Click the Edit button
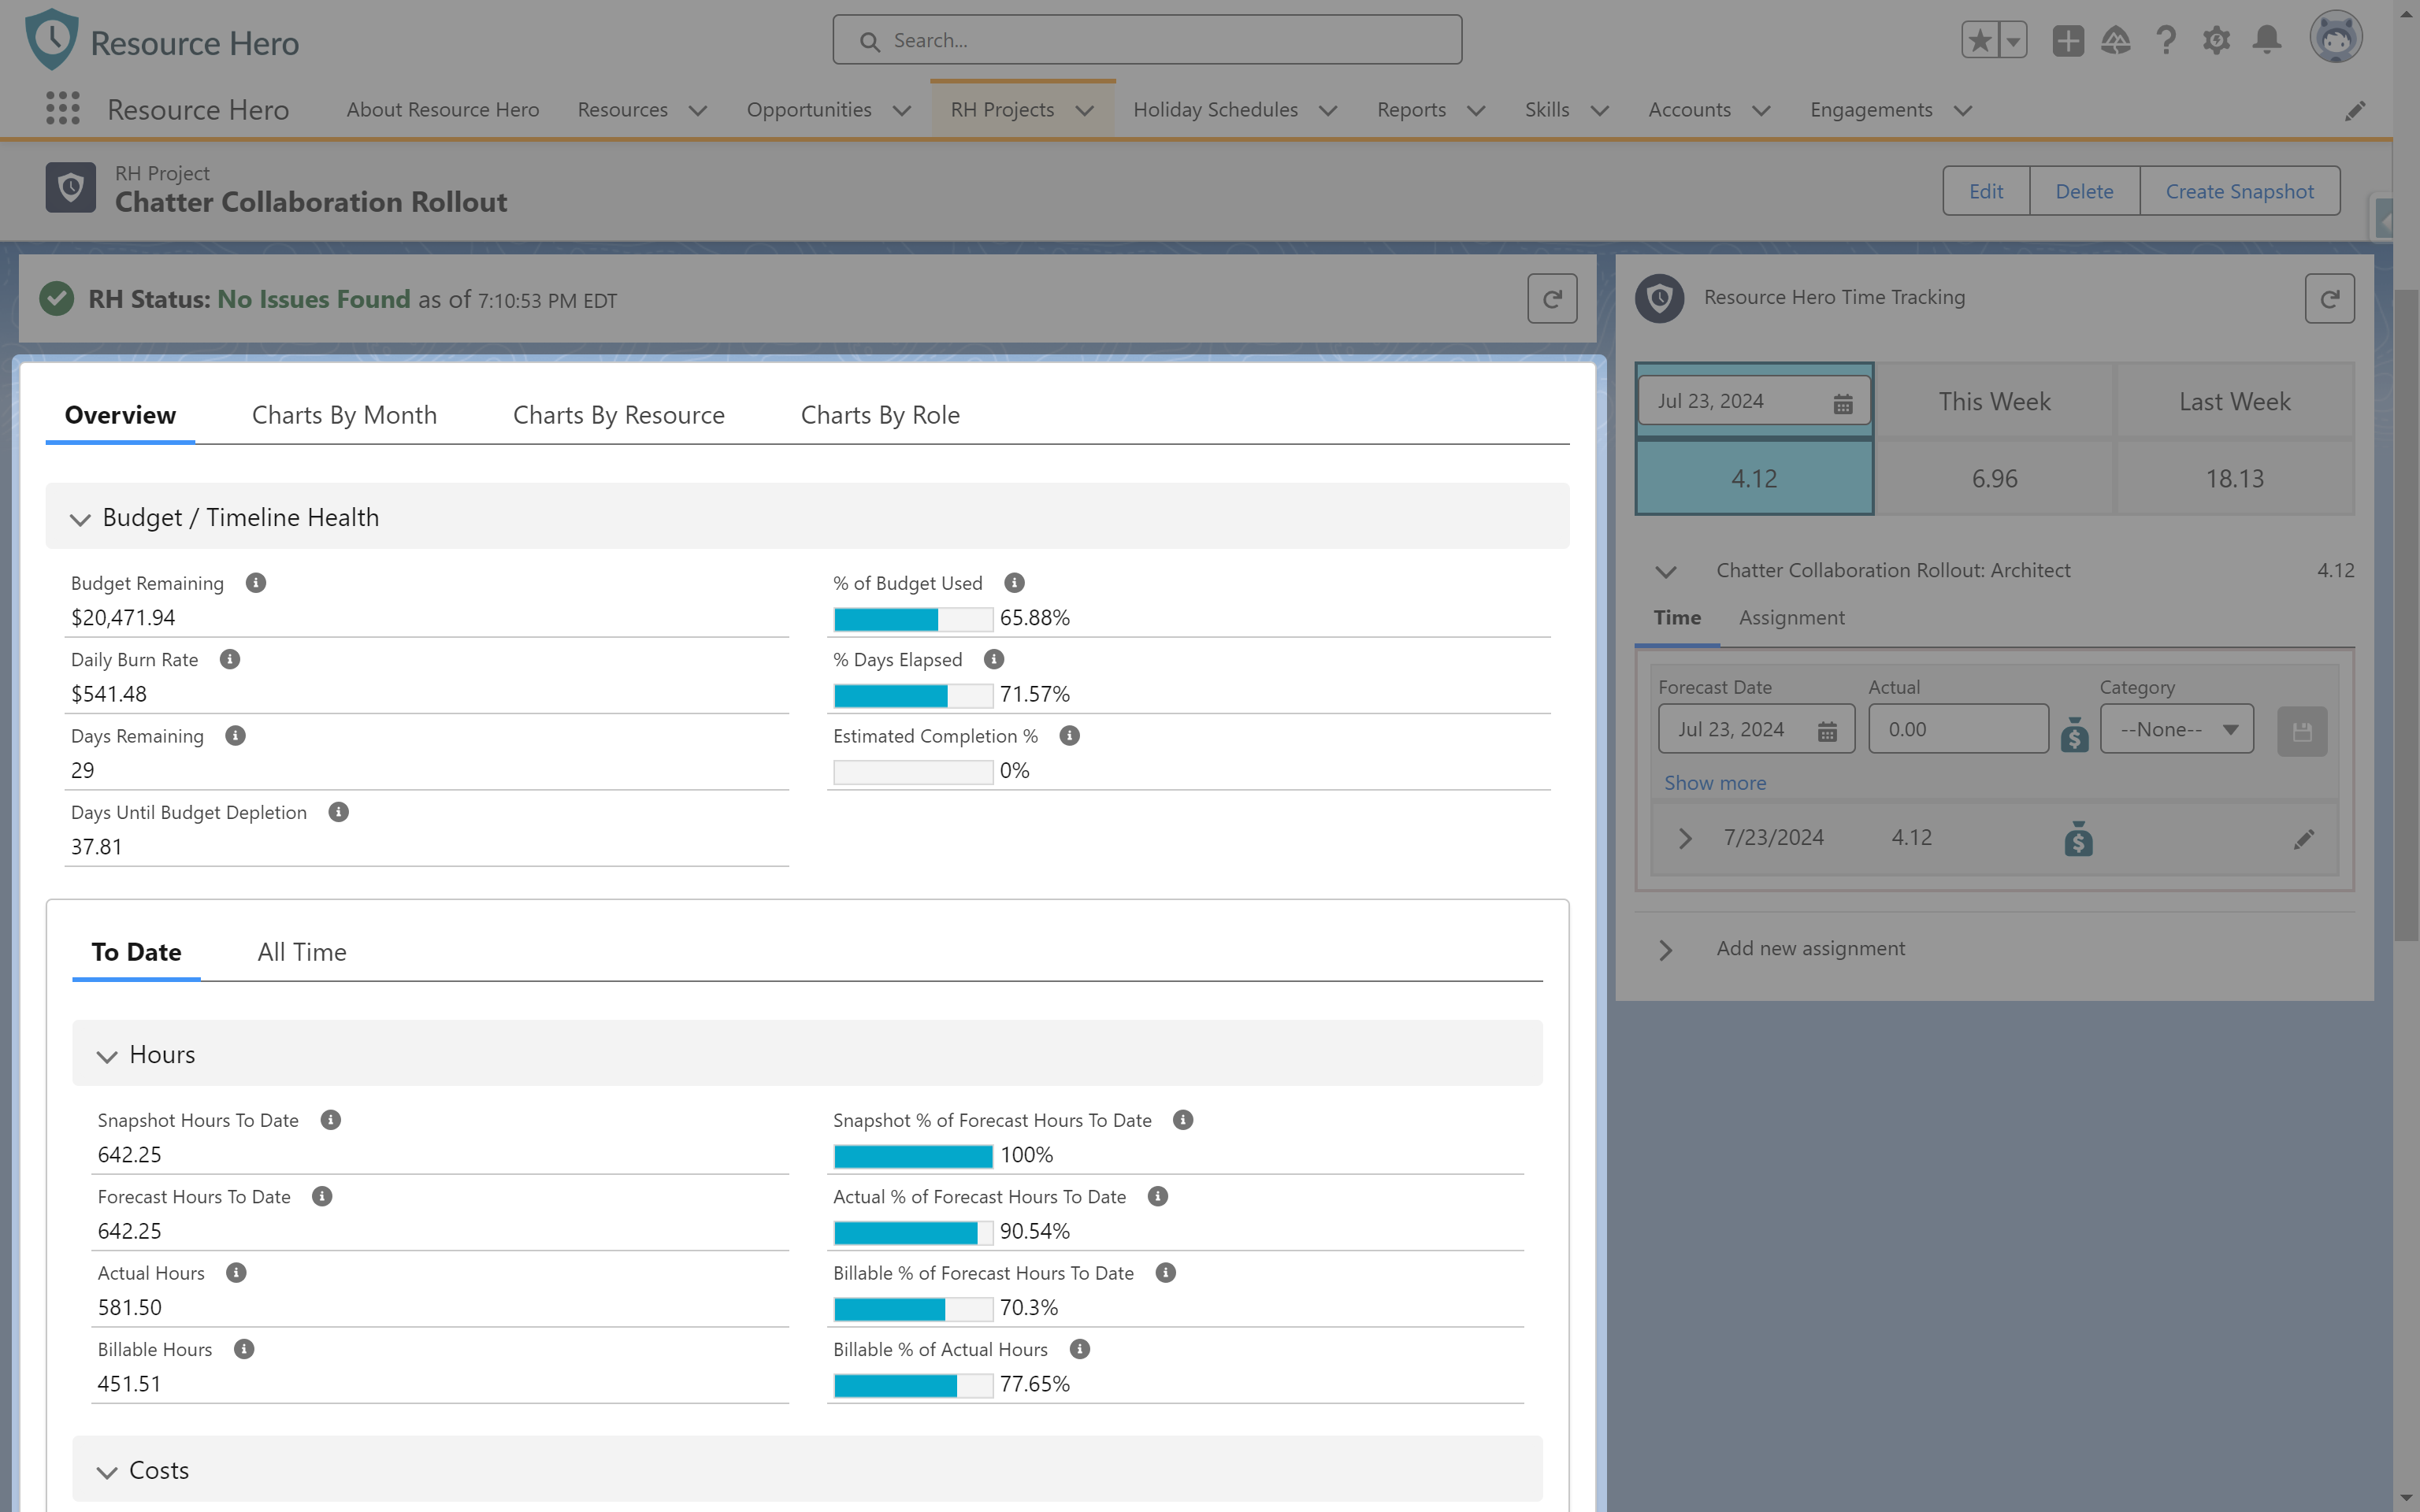Image resolution: width=2420 pixels, height=1512 pixels. pos(1986,191)
